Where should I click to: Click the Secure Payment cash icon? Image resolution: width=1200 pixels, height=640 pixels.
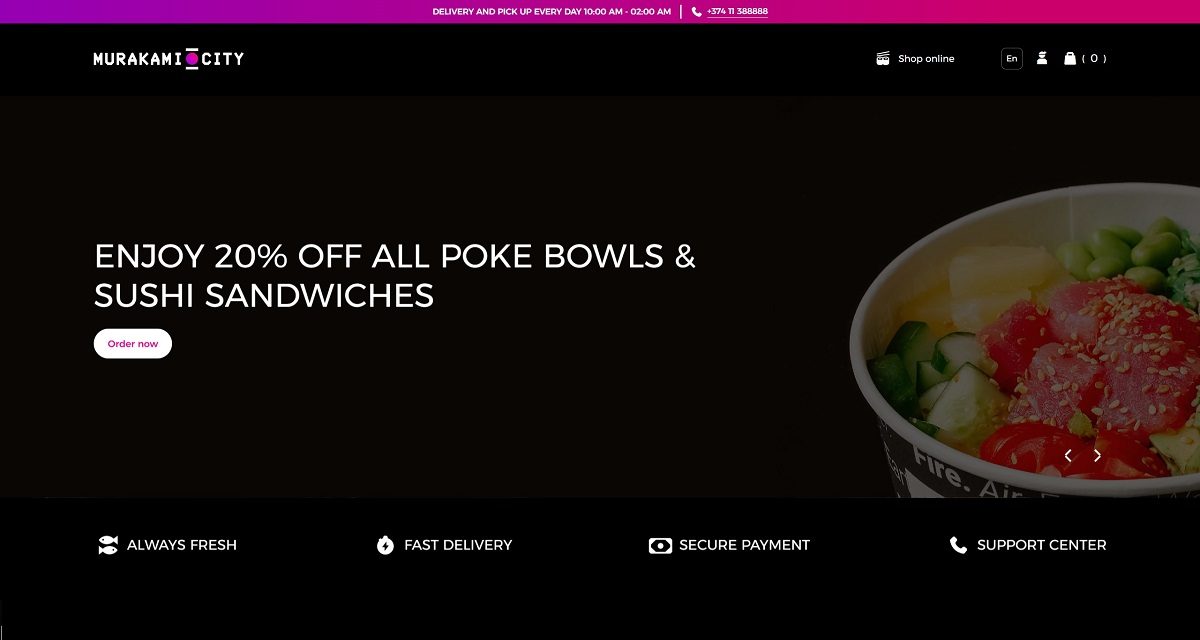[x=660, y=545]
